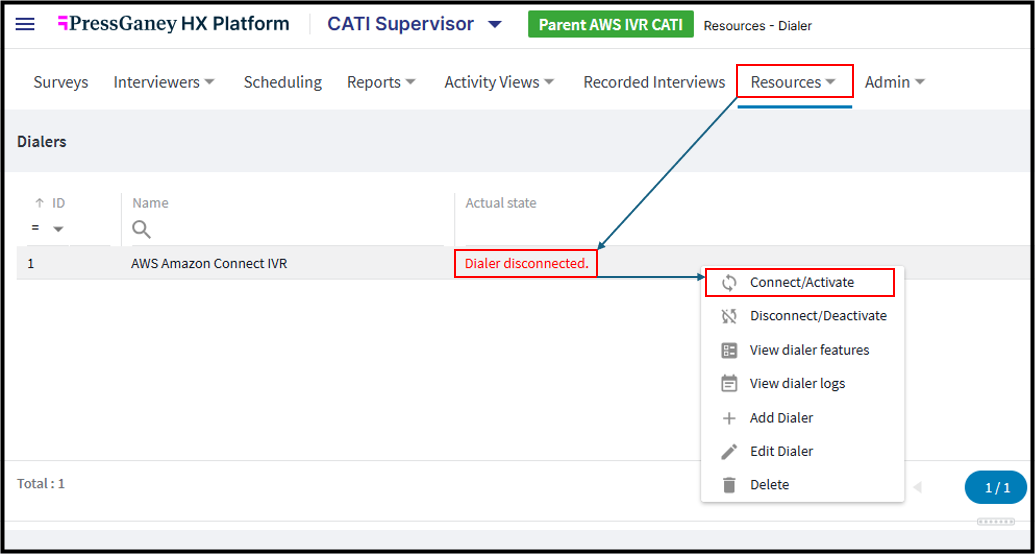1035x554 pixels.
Task: Open the Surveys tab
Action: (61, 83)
